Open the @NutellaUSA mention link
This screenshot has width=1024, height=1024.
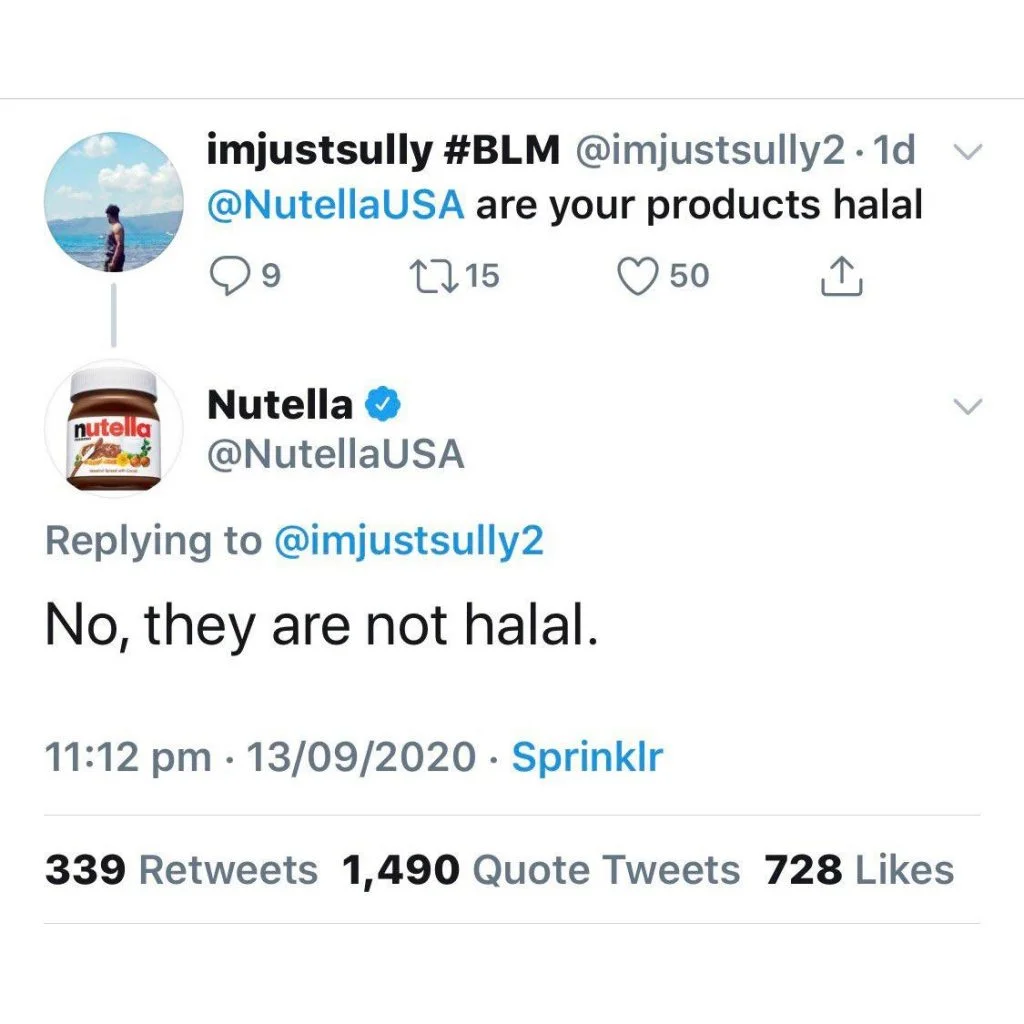click(335, 205)
